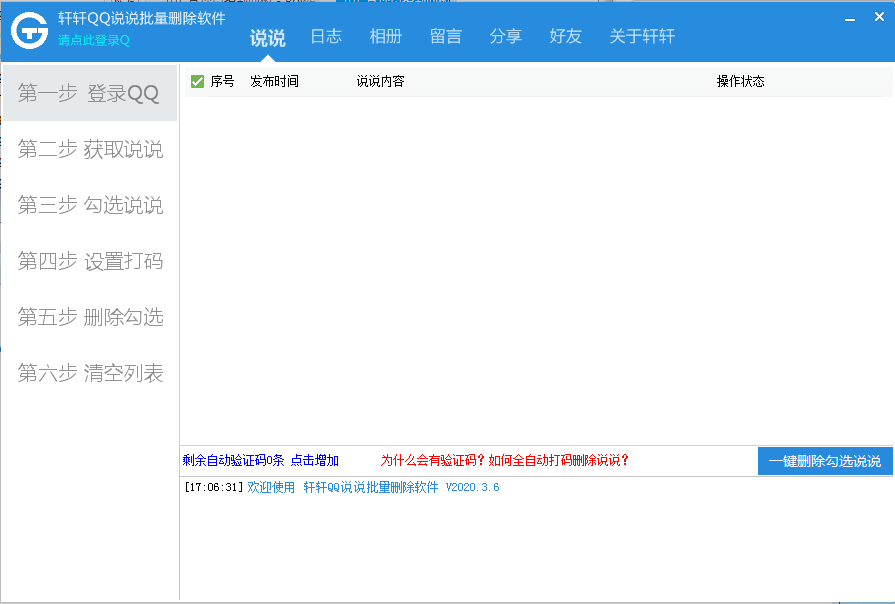Click the log entry 欢迎使用 轩轩QQ说说批量删除软件
Image resolution: width=895 pixels, height=604 pixels.
[342, 487]
